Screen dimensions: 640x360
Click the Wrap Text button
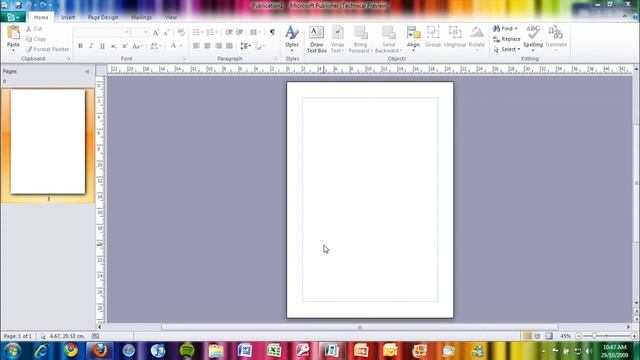pos(338,40)
